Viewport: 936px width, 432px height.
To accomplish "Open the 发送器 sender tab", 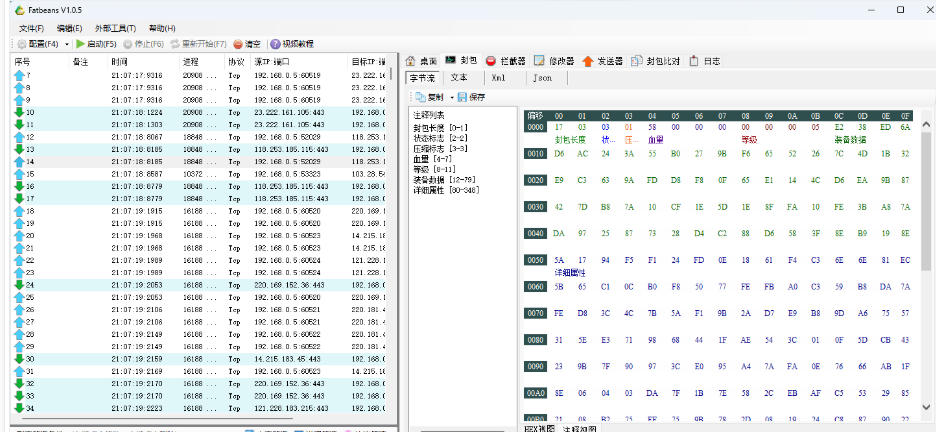I will [x=603, y=61].
